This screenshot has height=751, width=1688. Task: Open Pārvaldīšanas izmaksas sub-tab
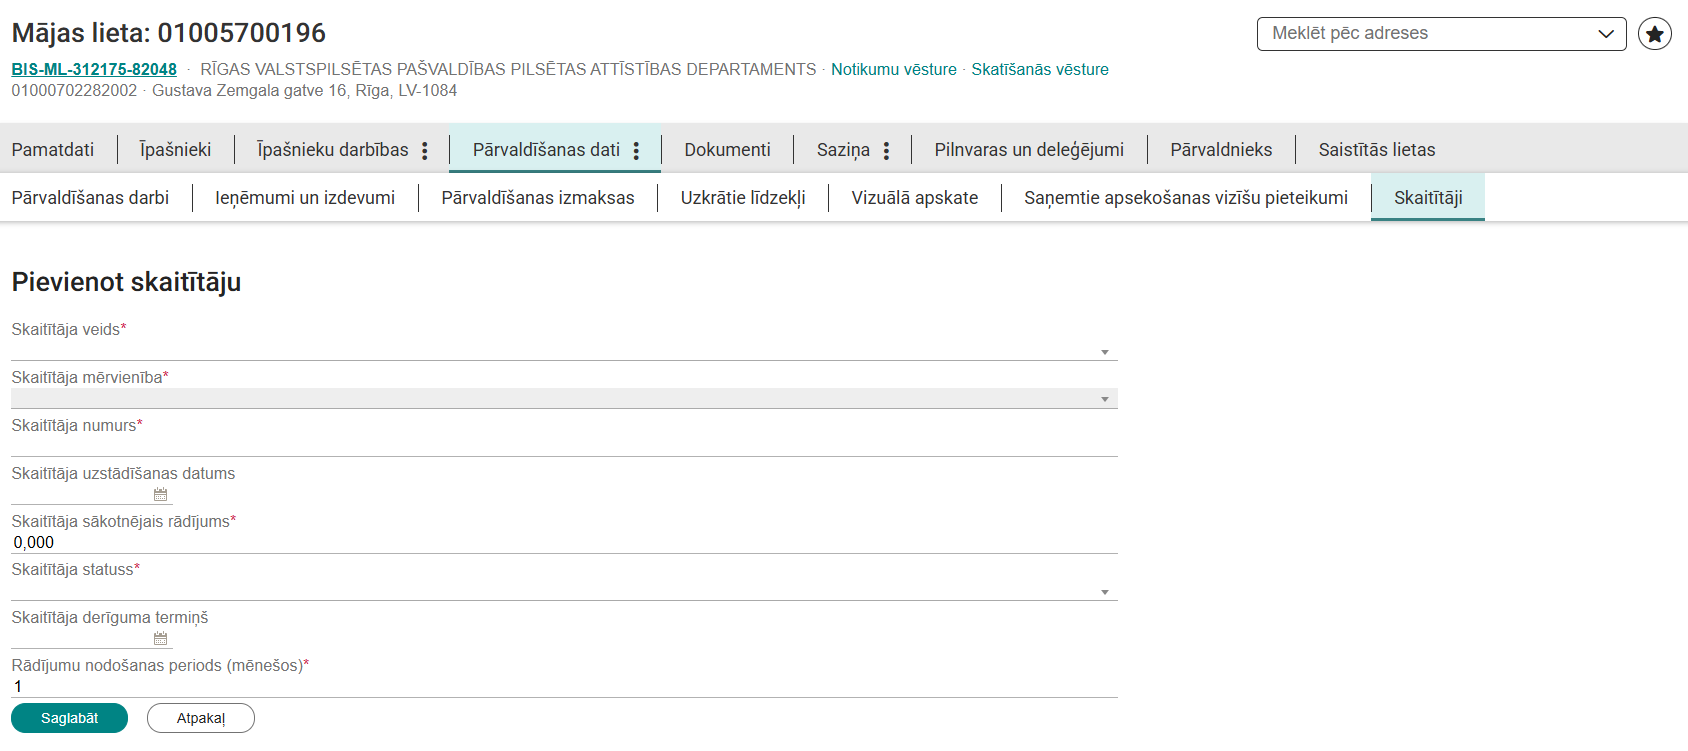point(538,197)
